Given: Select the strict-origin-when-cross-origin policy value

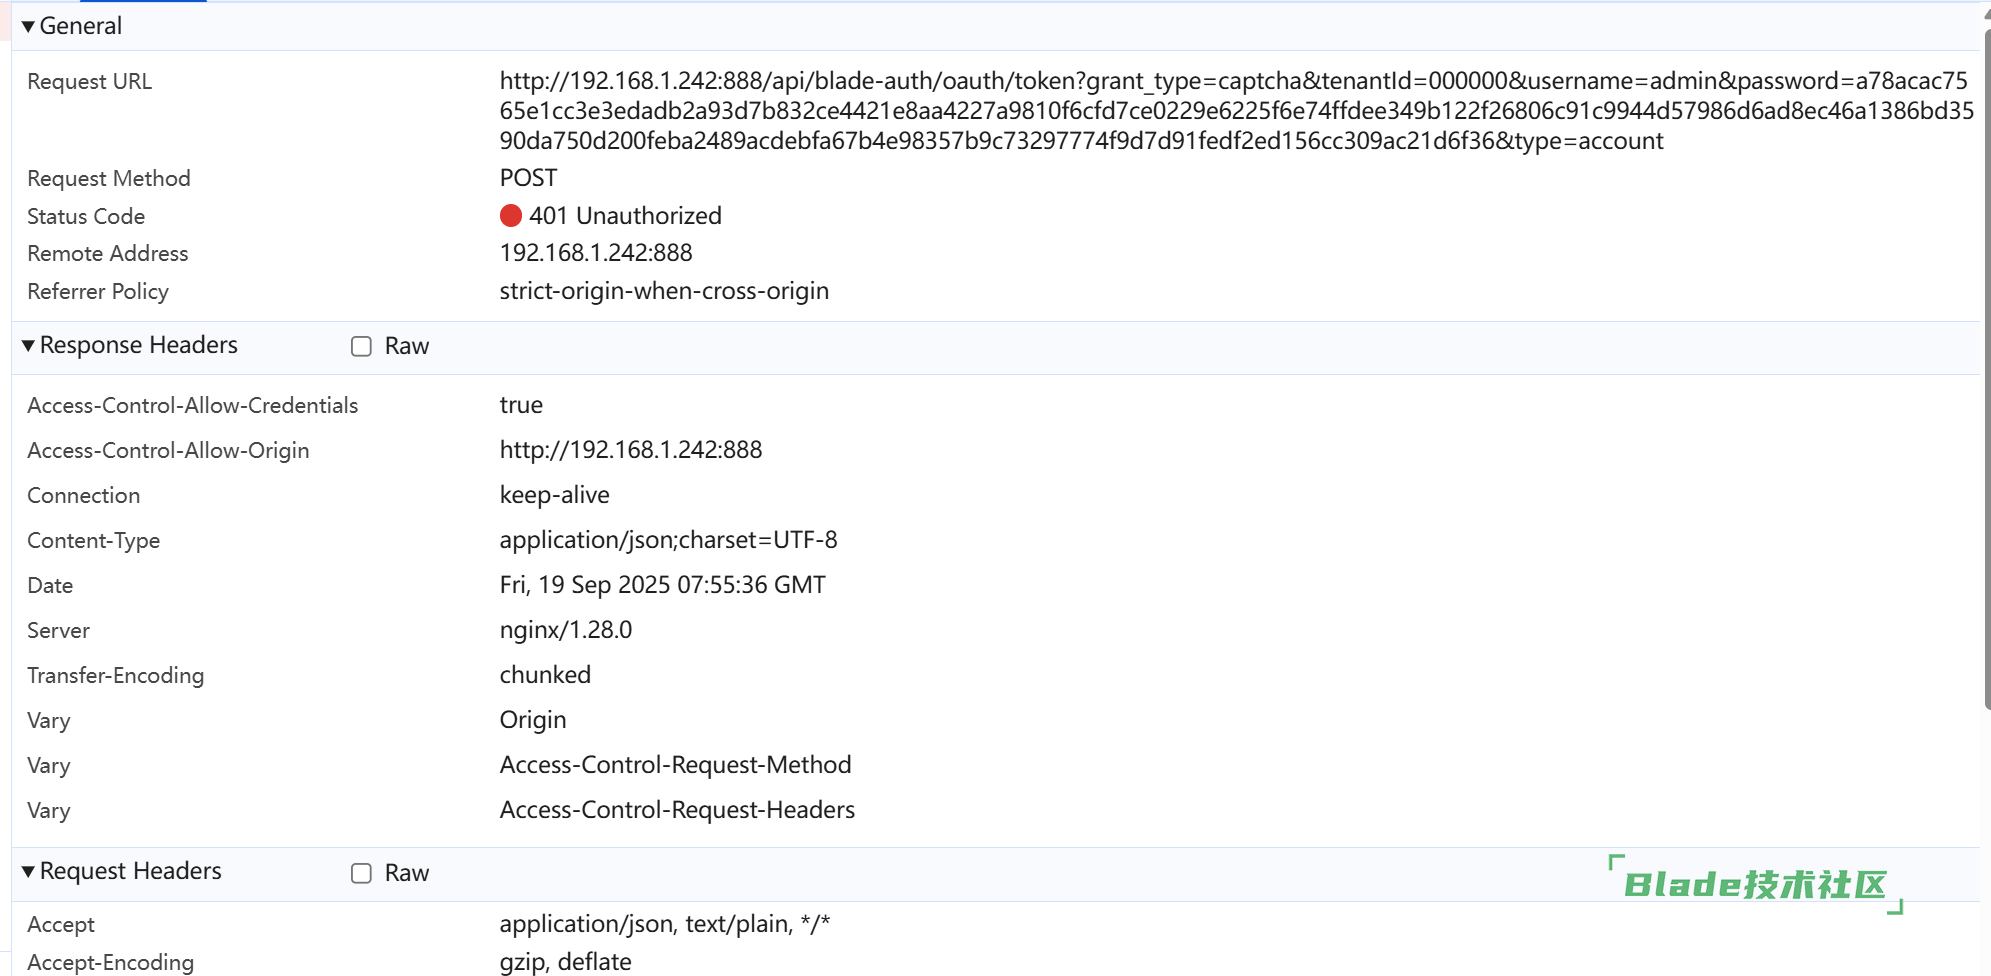Looking at the screenshot, I should pyautogui.click(x=664, y=291).
